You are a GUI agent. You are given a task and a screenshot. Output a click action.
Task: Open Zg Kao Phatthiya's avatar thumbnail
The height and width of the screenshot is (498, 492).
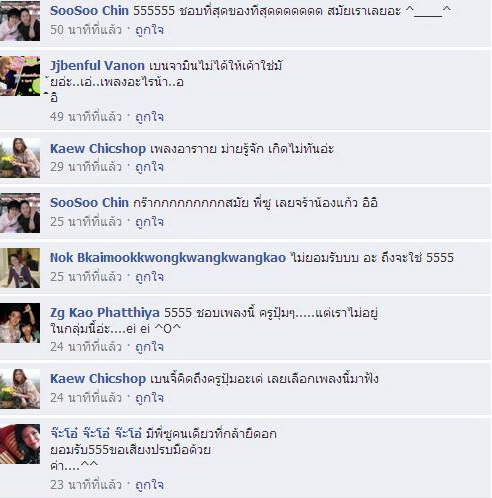(x=20, y=323)
